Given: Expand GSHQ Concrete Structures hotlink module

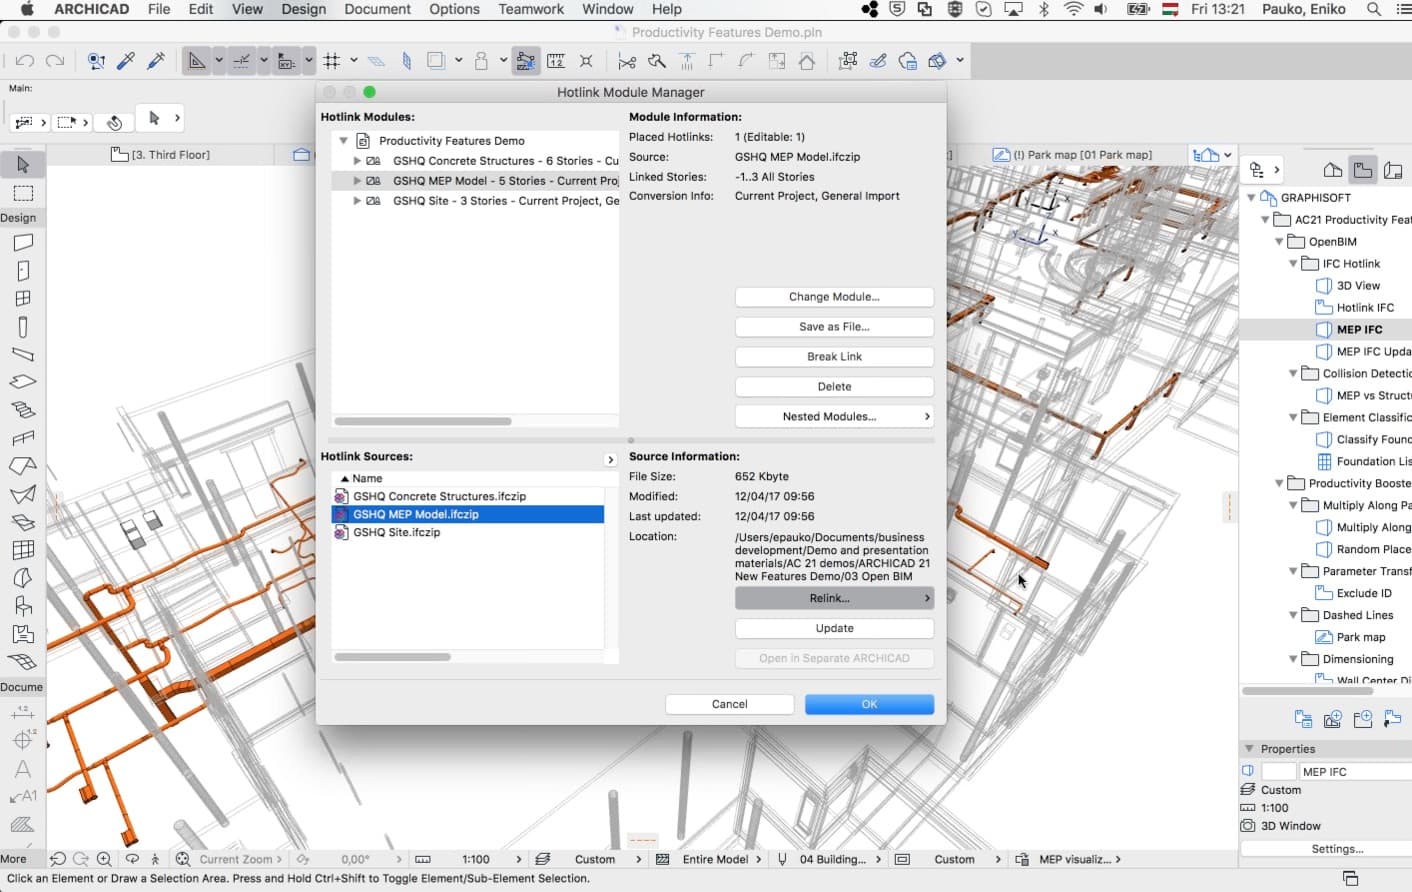Looking at the screenshot, I should pyautogui.click(x=357, y=161).
